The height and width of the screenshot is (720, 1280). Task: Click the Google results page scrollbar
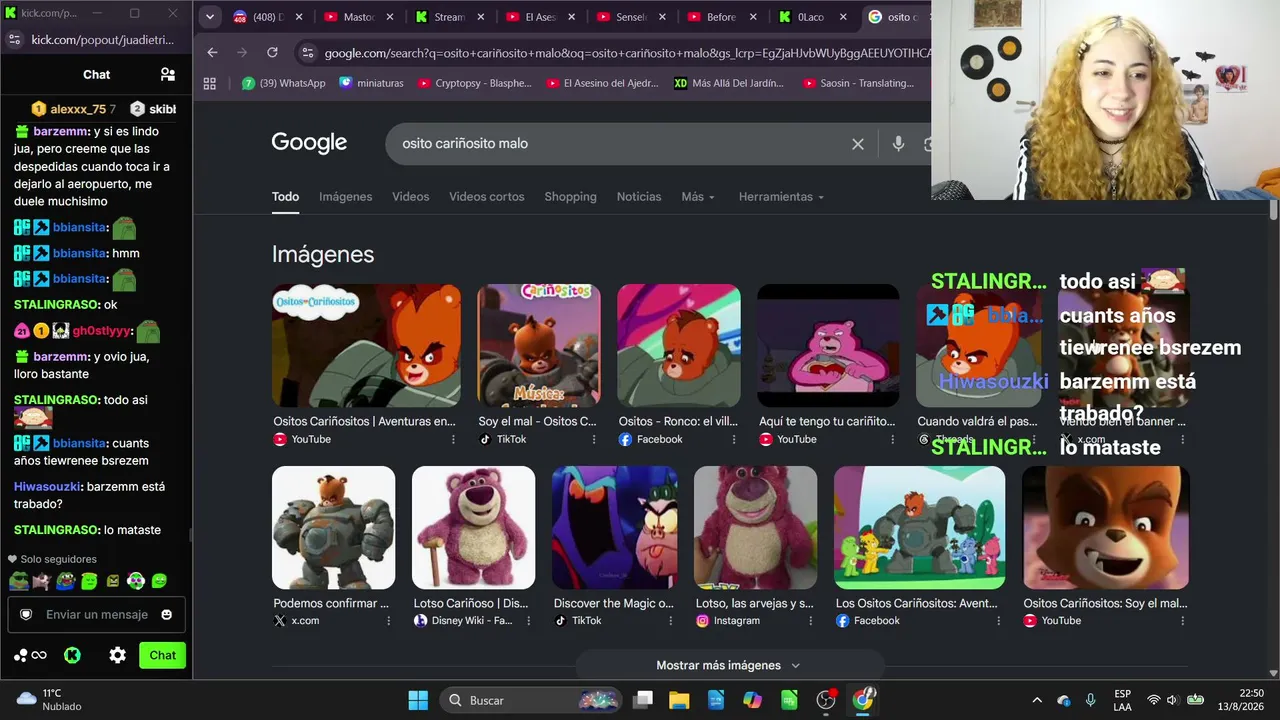(x=1273, y=211)
